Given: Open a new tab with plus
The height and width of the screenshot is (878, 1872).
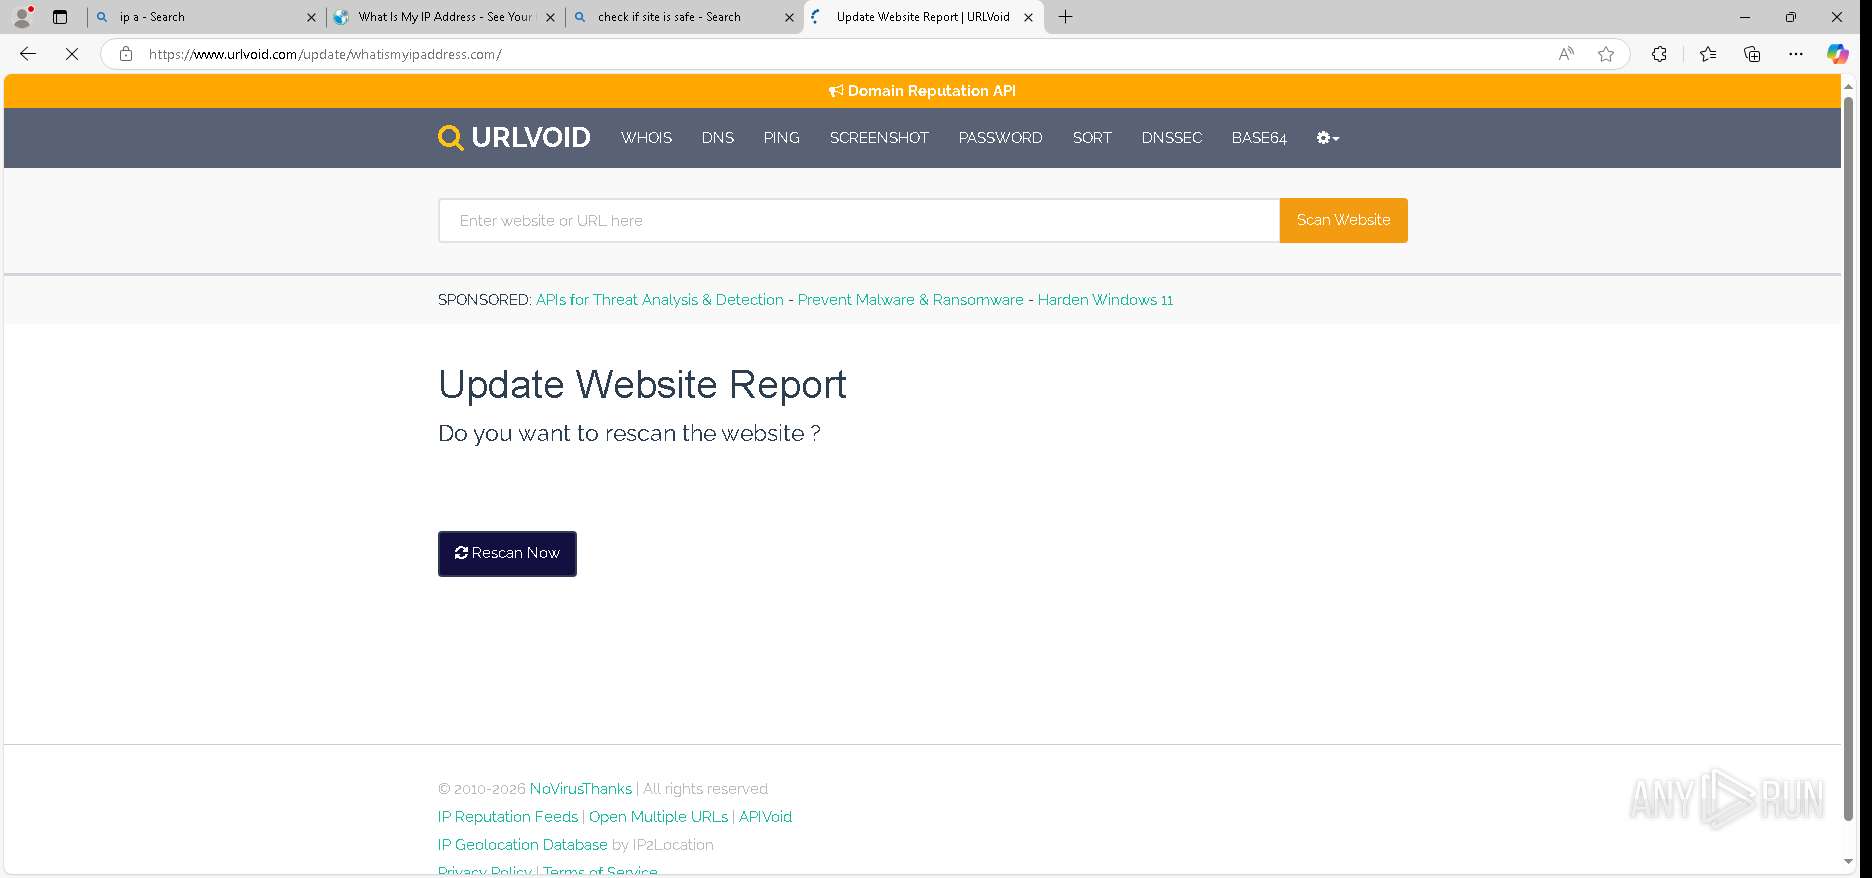Looking at the screenshot, I should pyautogui.click(x=1066, y=17).
